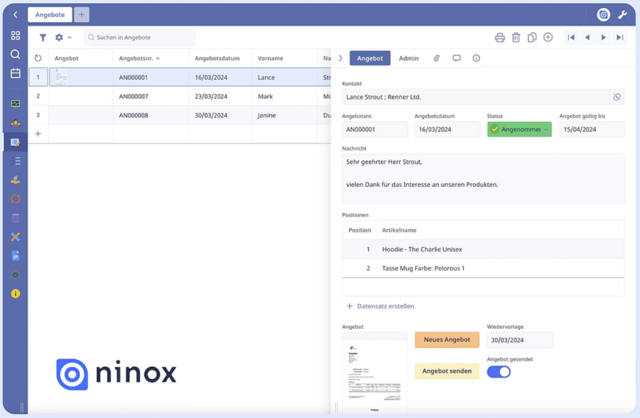Image resolution: width=640 pixels, height=418 pixels.
Task: Click the print icon in the toolbar
Action: pyautogui.click(x=500, y=38)
